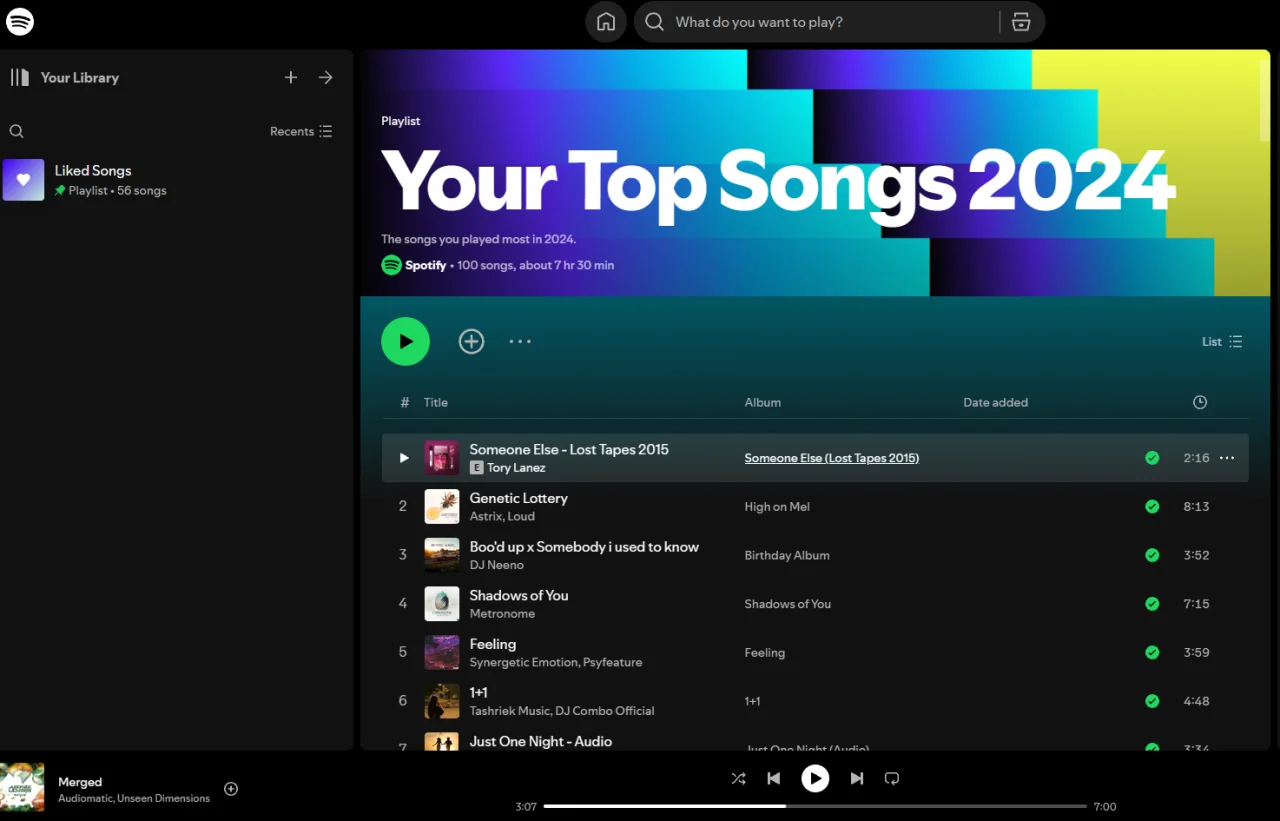Open now playing track title Merged

[x=80, y=782]
